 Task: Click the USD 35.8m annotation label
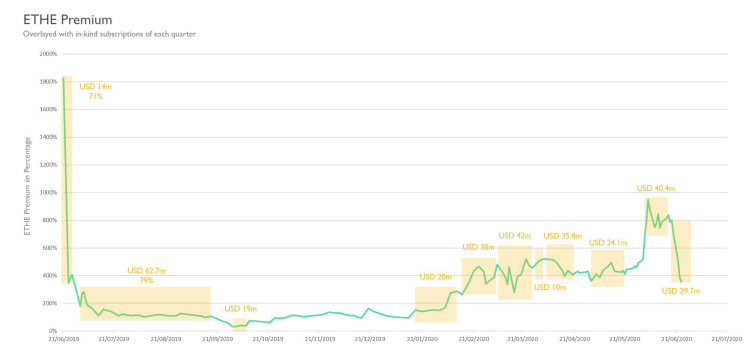tap(562, 235)
